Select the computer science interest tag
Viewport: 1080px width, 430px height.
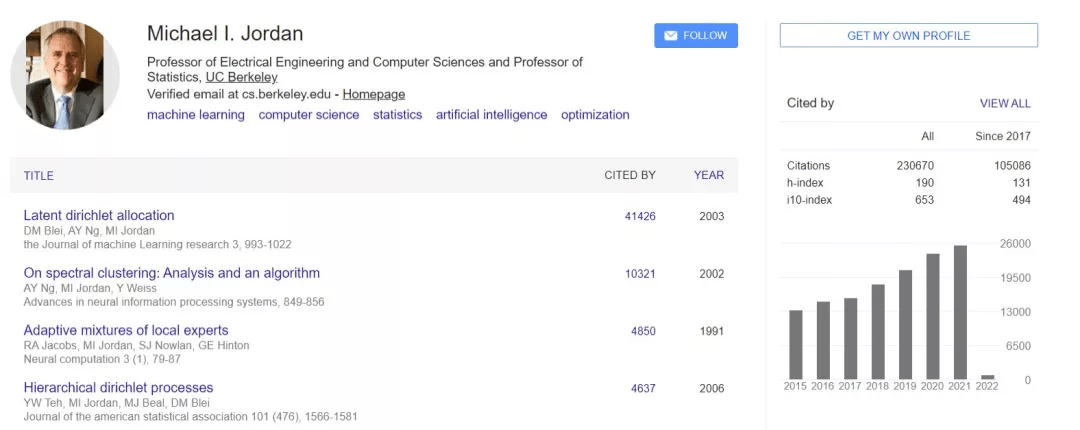(x=309, y=115)
